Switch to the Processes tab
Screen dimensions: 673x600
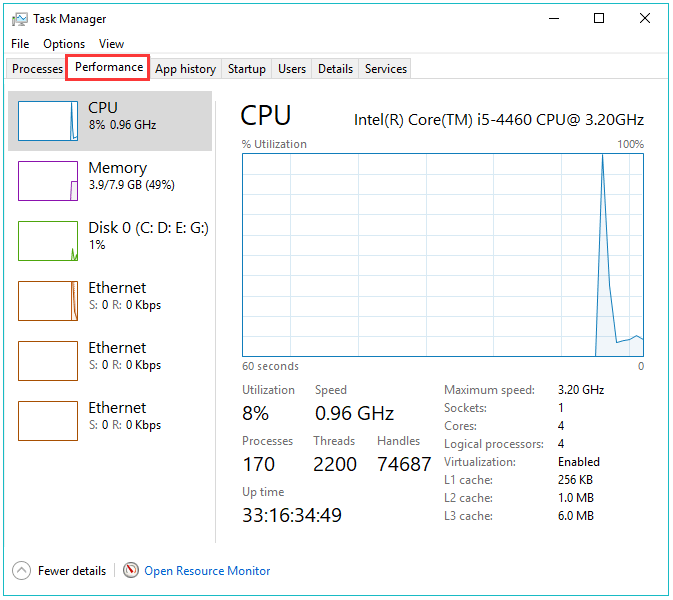(37, 69)
